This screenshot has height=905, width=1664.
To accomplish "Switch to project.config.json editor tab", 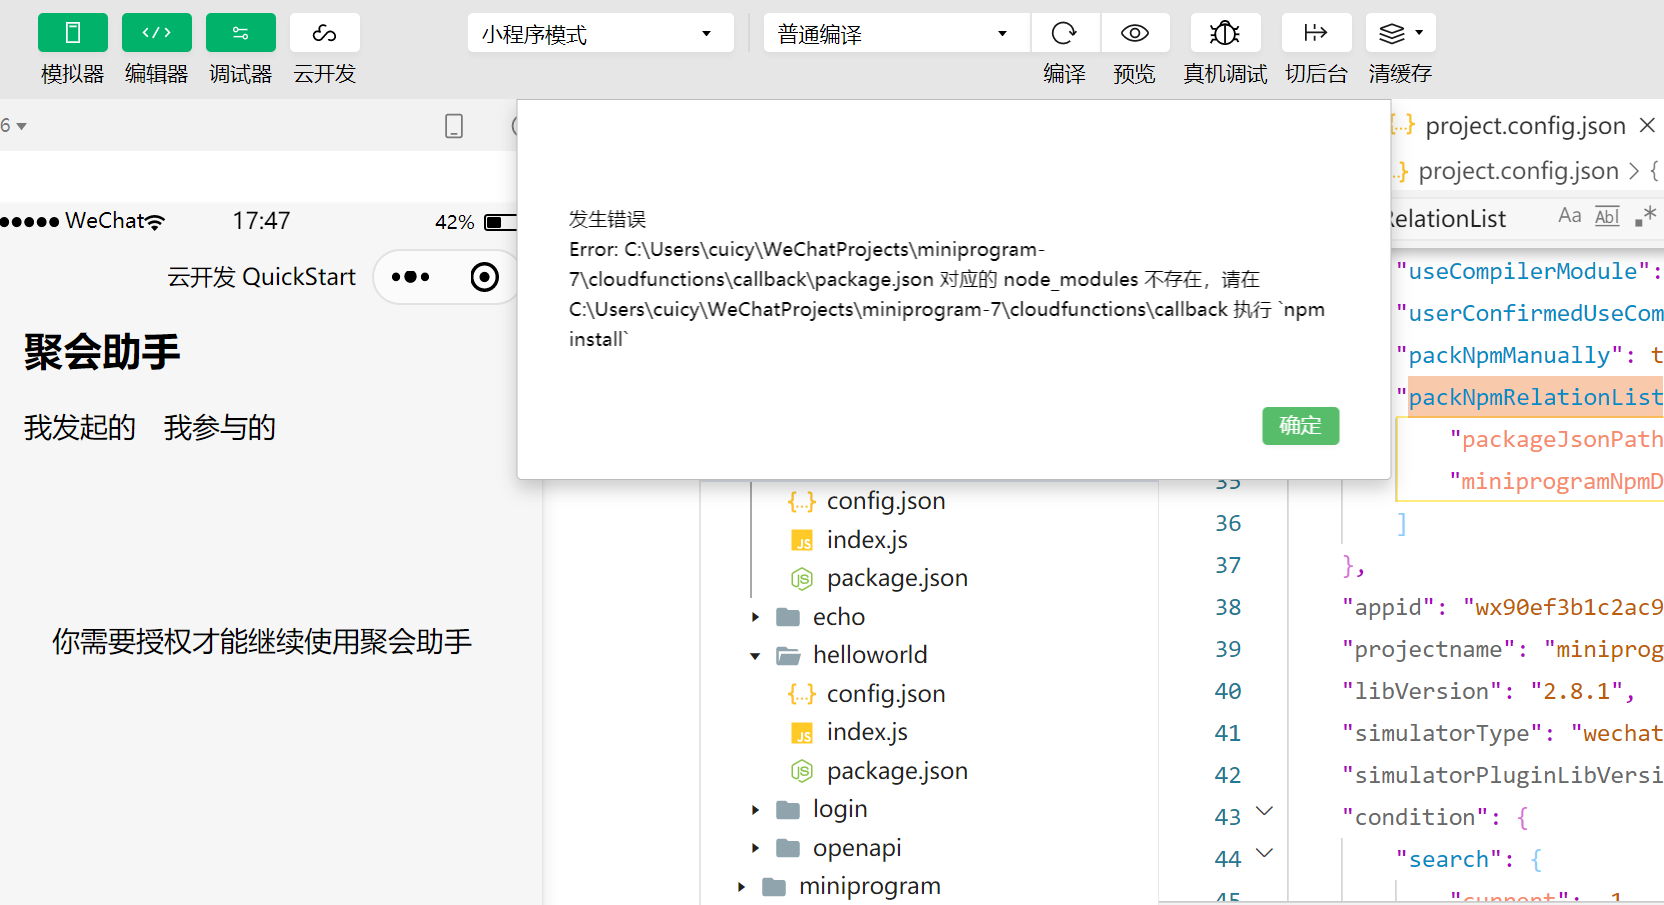I will 1525,126.
